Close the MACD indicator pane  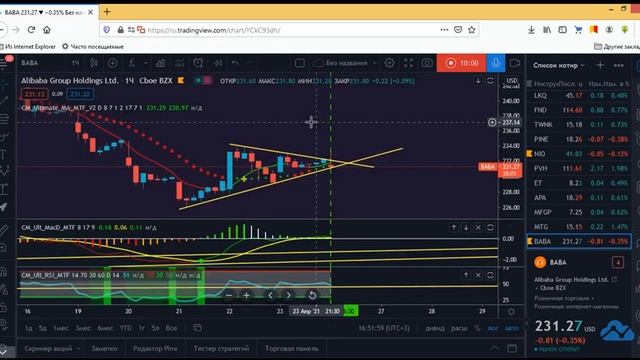[478, 227]
